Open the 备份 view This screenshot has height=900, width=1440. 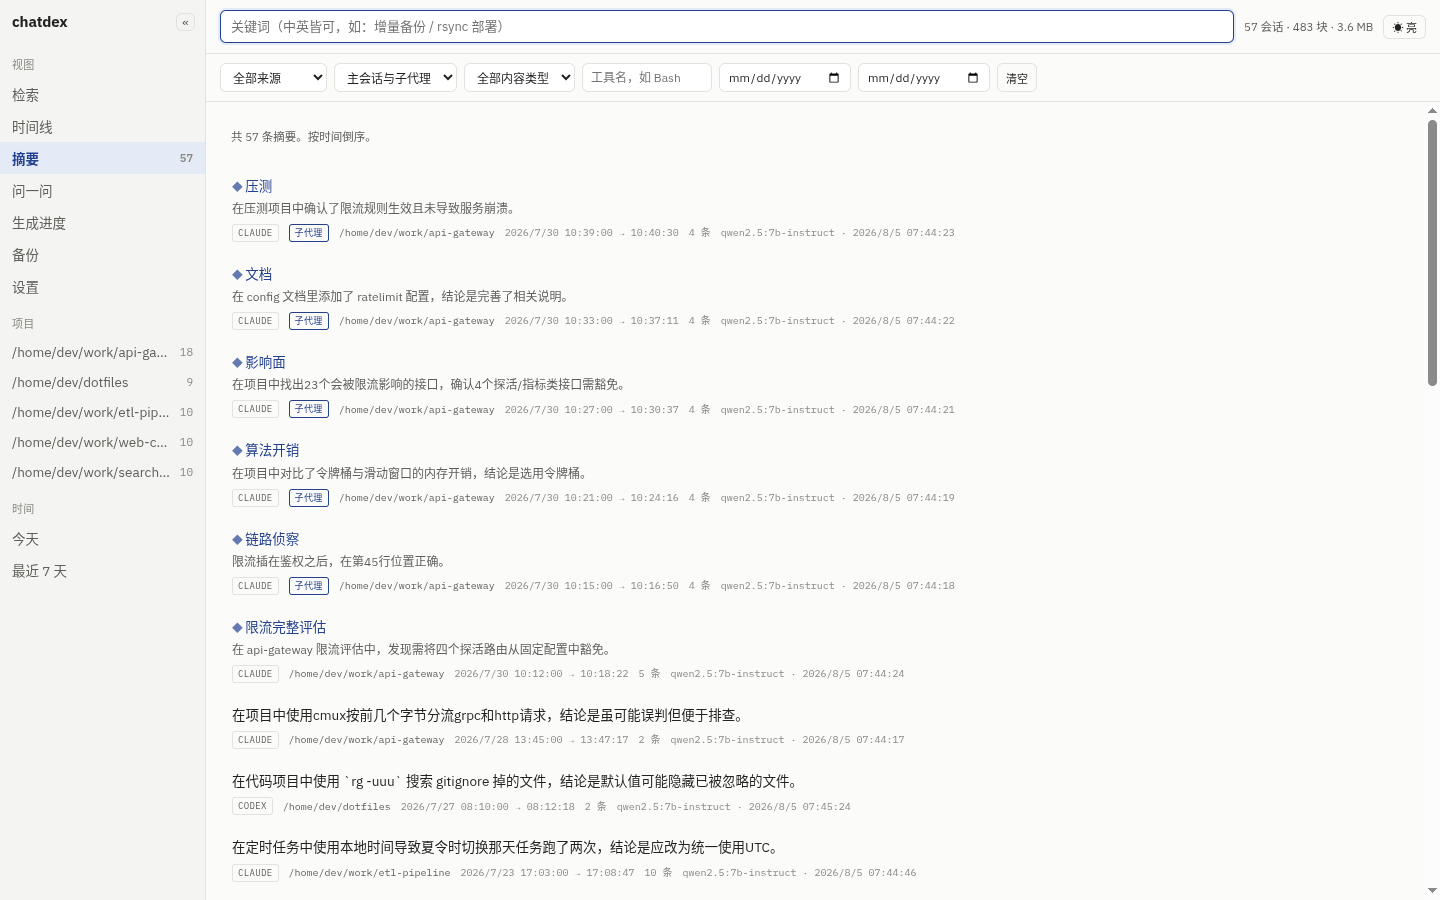click(102, 255)
